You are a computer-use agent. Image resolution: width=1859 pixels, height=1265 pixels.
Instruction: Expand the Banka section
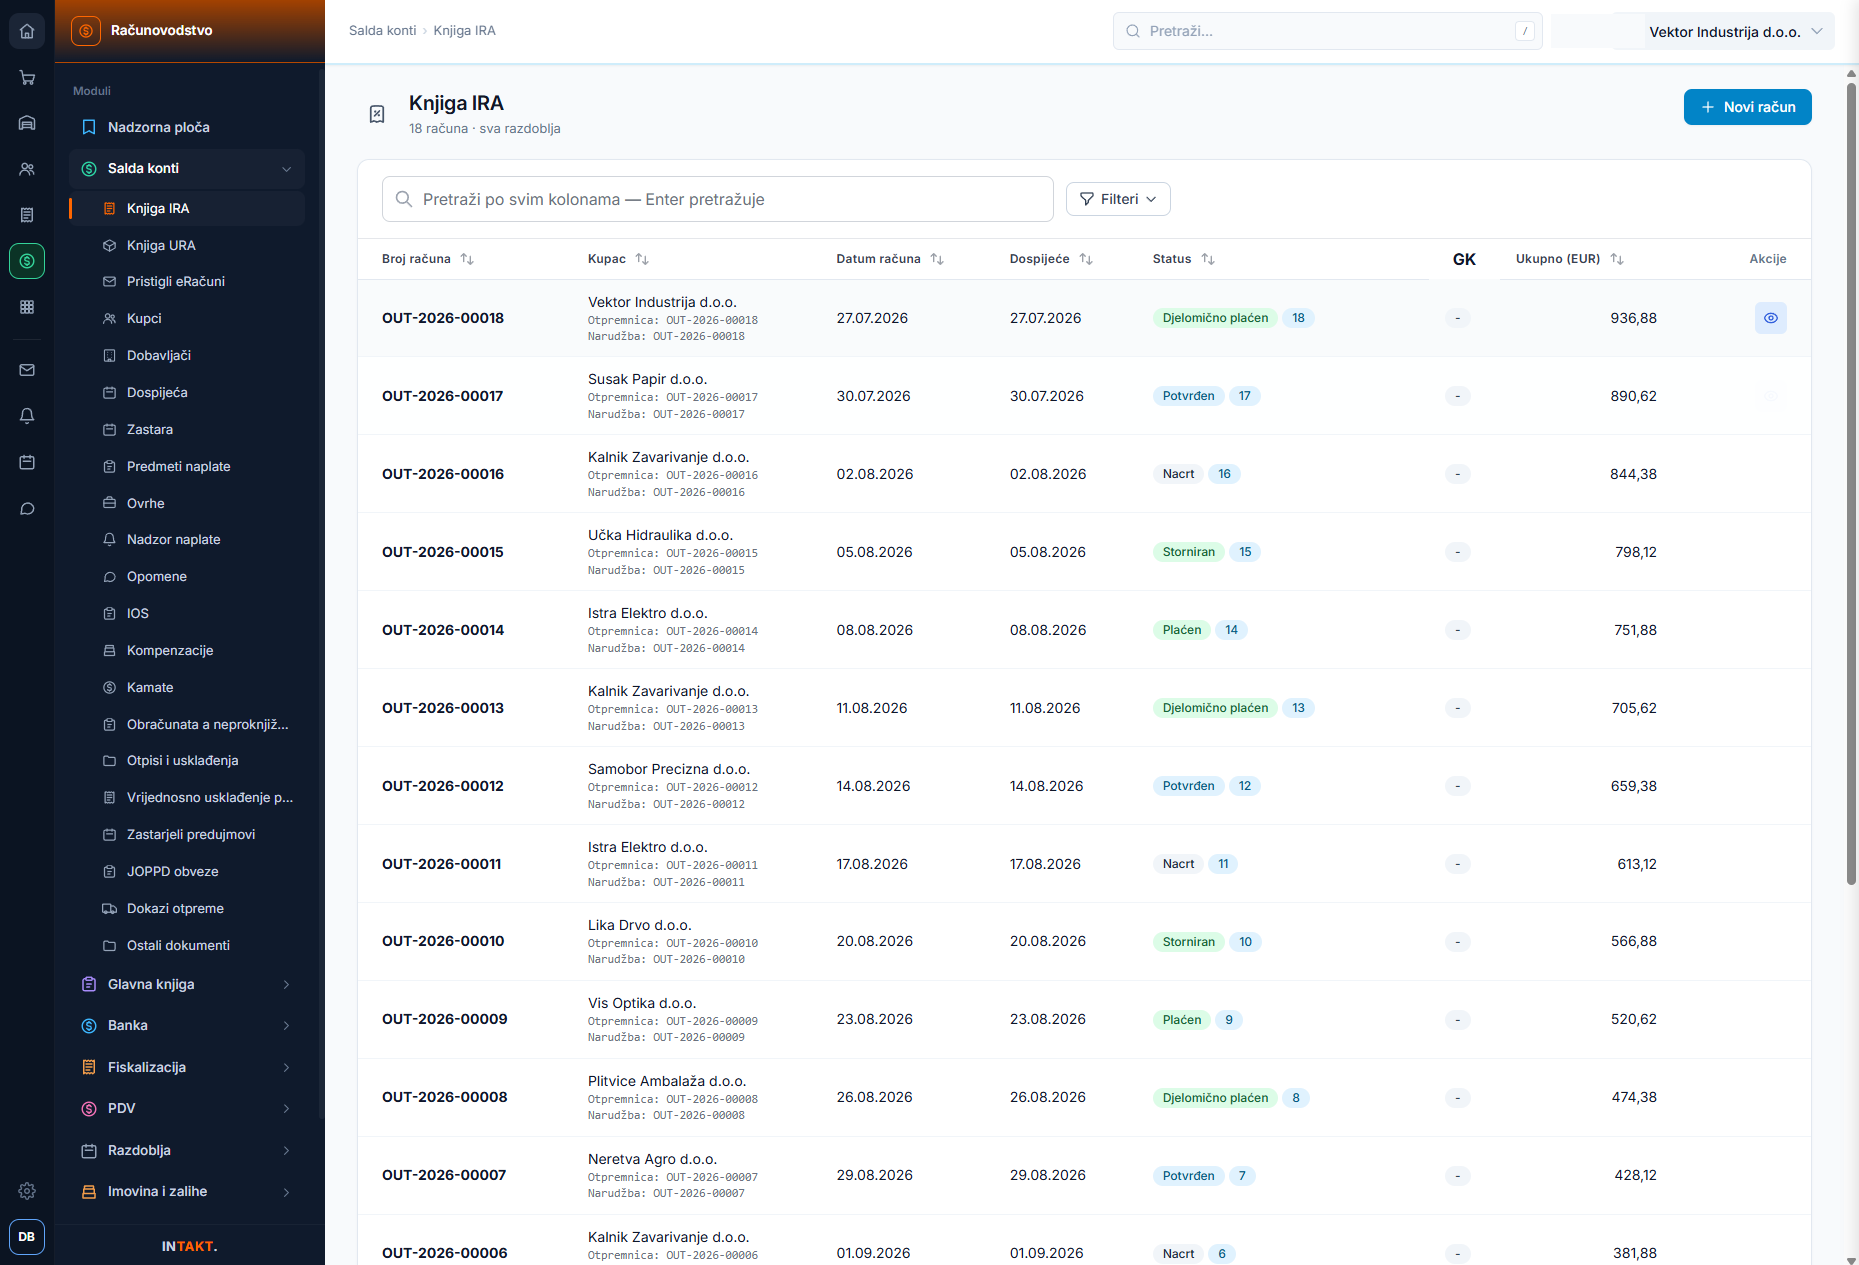[x=187, y=1026]
